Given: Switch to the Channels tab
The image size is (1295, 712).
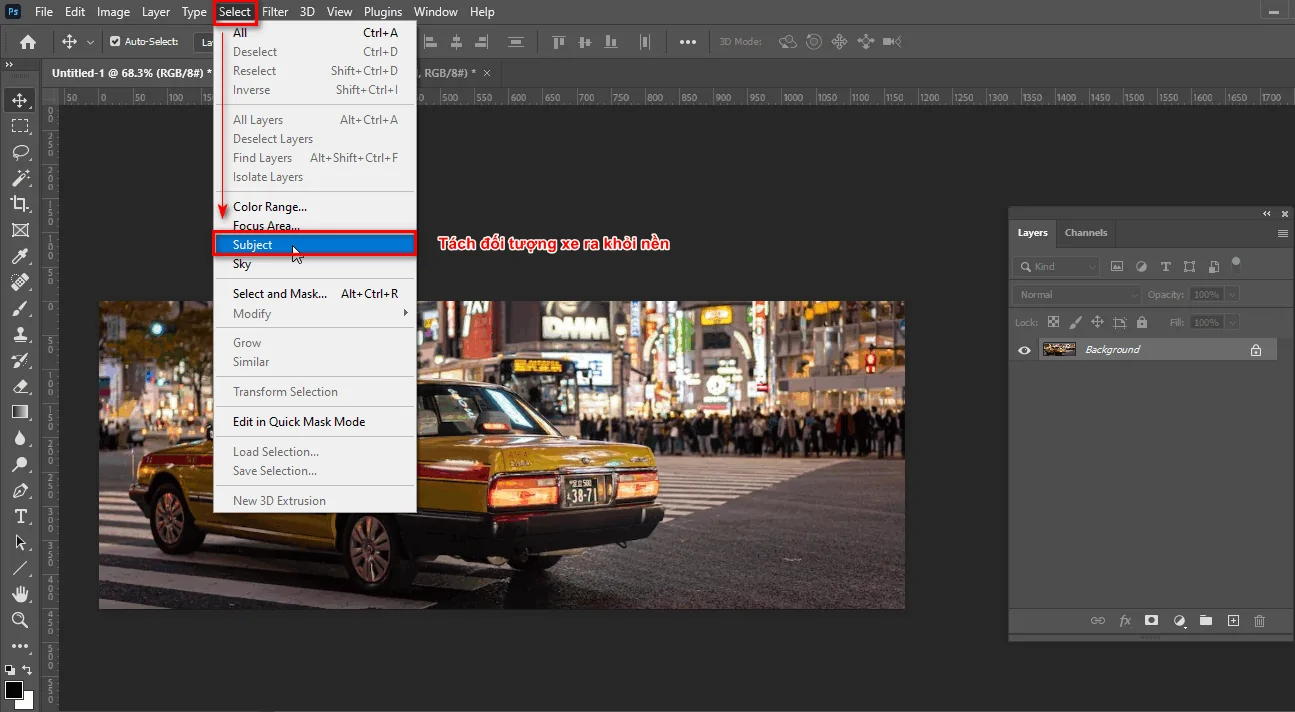Looking at the screenshot, I should click(1086, 233).
